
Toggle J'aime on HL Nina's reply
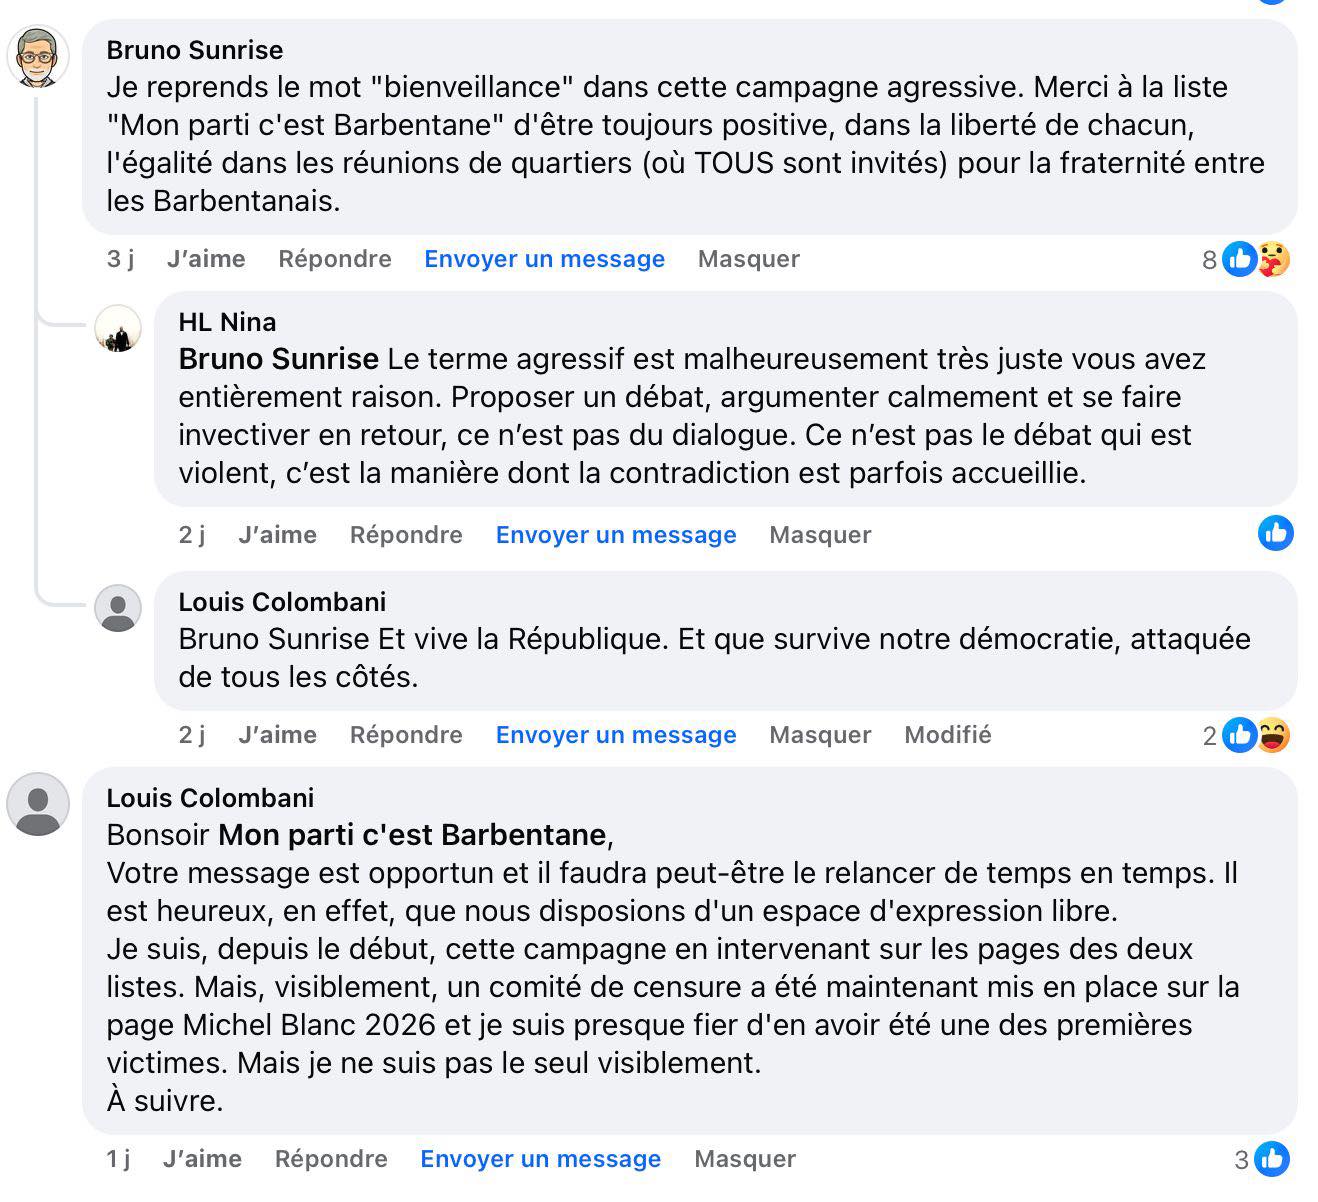pos(277,535)
